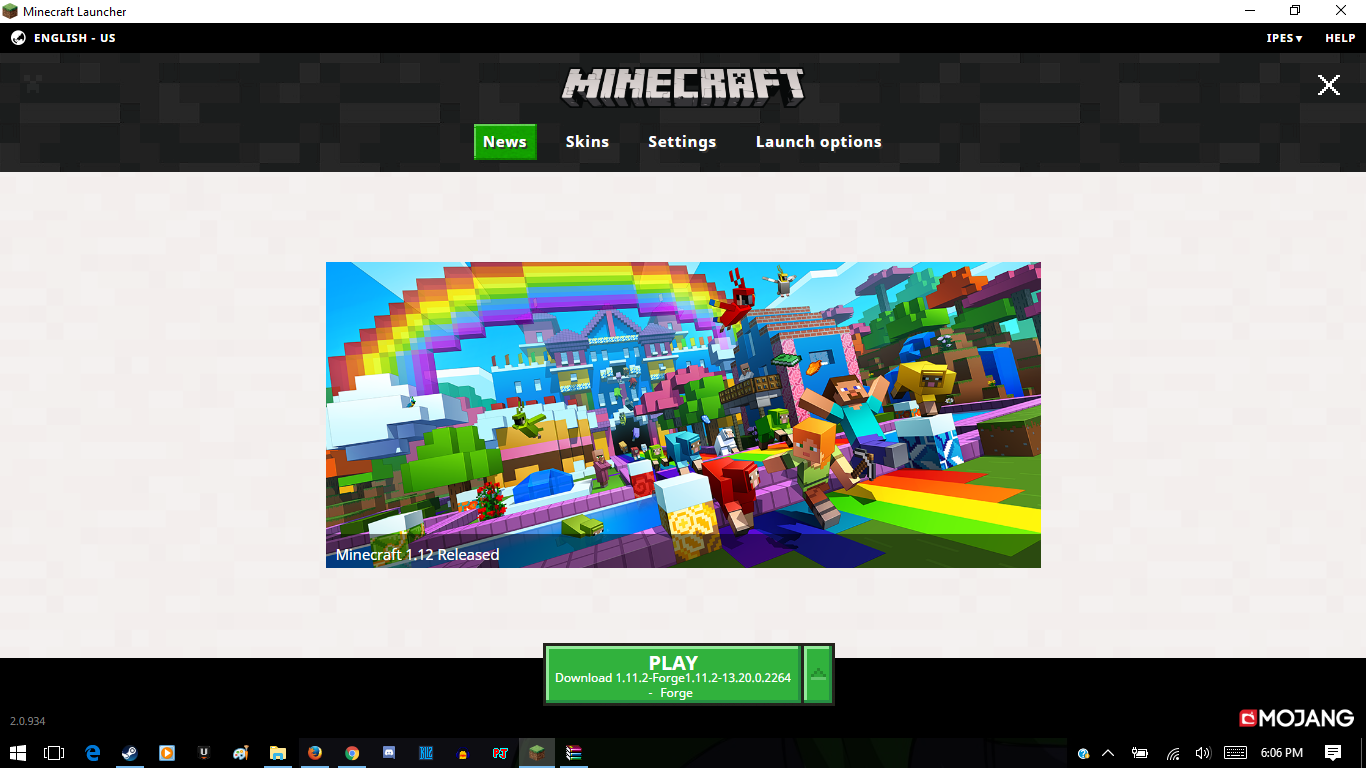Viewport: 1366px width, 768px height.
Task: Open the Minecraft 1.12 Released news image
Action: (683, 415)
